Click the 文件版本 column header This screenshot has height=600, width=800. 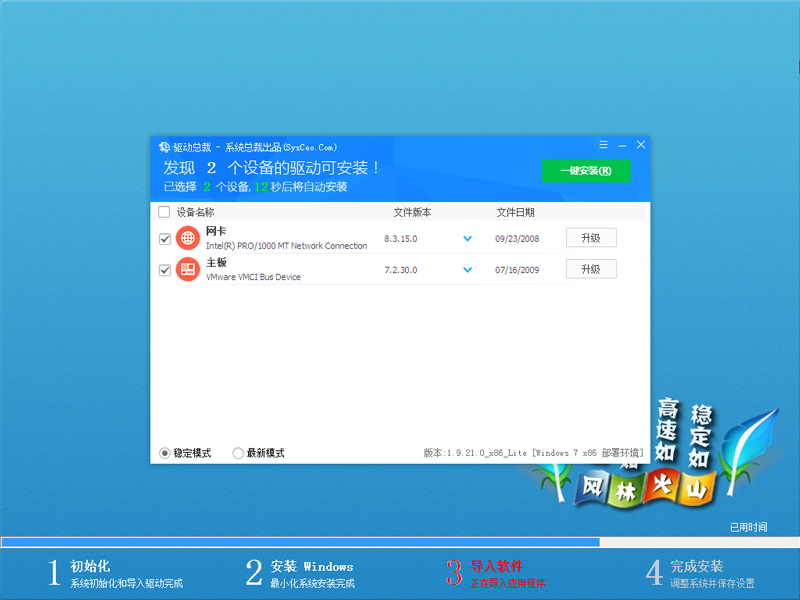(x=412, y=212)
